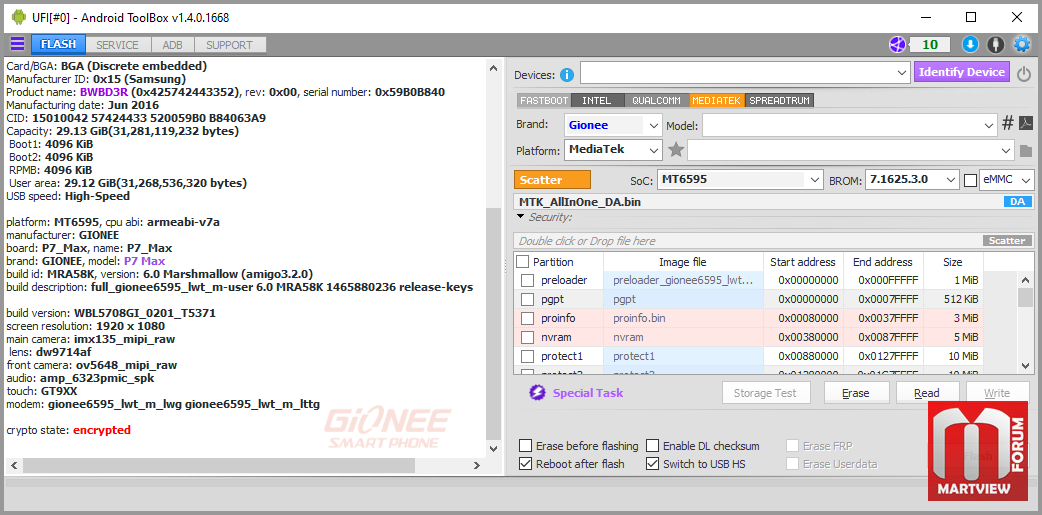The image size is (1042, 515).
Task: Click the scatter file drop field
Action: (748, 241)
